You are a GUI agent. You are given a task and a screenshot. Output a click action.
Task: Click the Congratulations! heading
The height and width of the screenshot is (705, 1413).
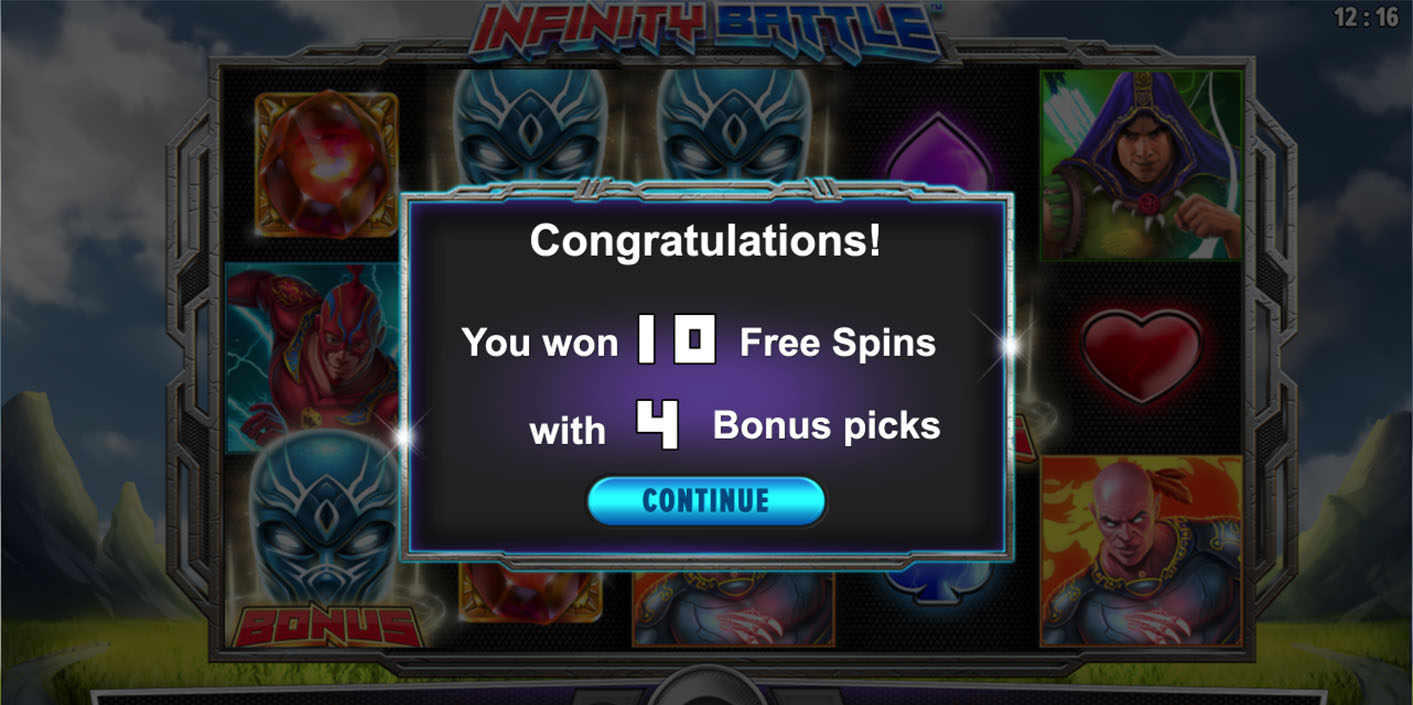(706, 241)
